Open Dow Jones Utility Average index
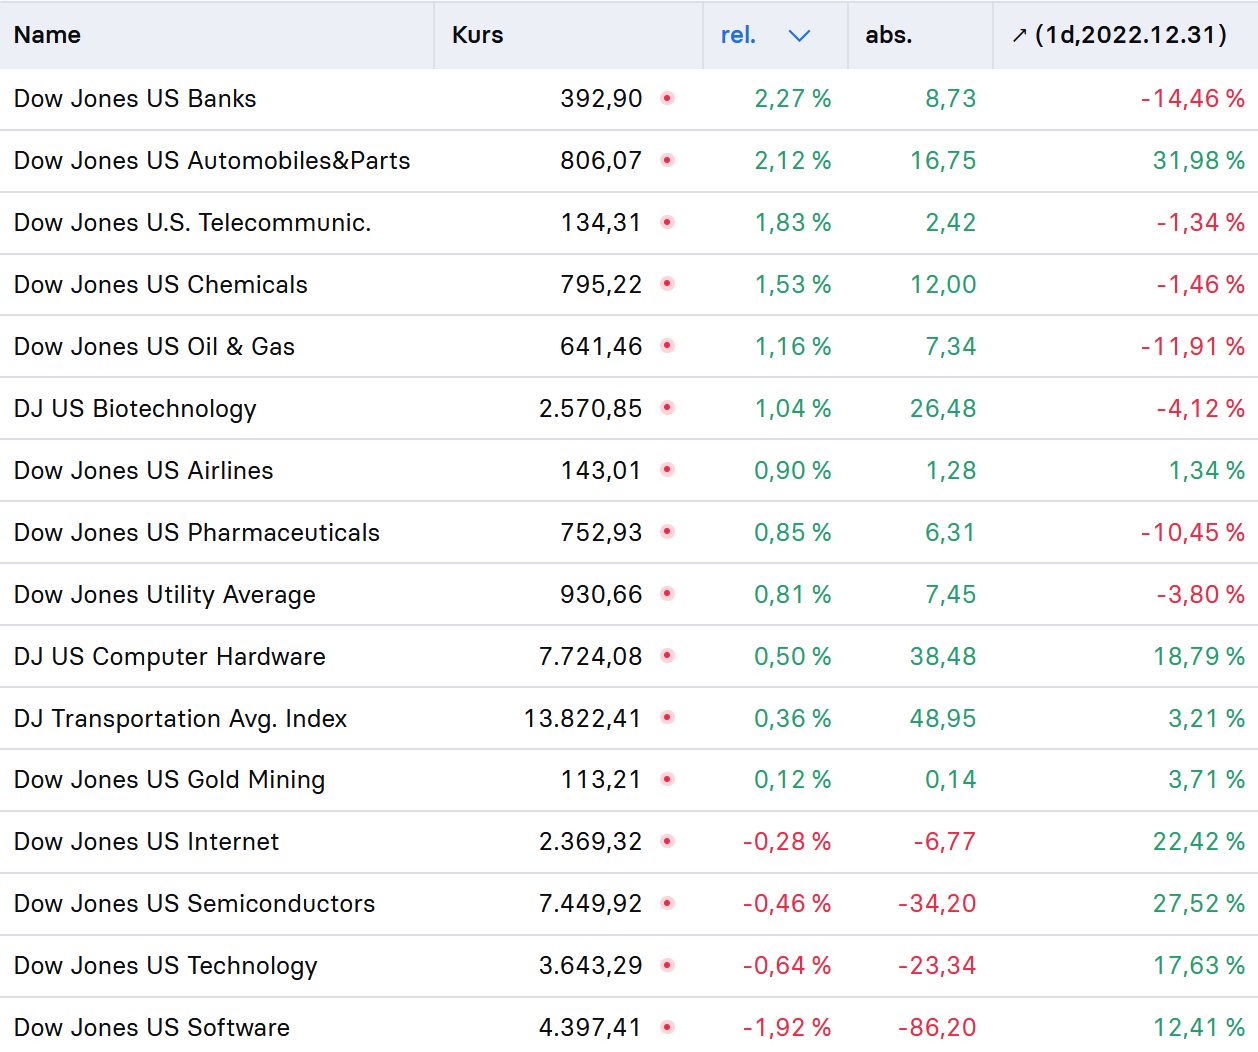The height and width of the screenshot is (1052, 1258). click(165, 595)
